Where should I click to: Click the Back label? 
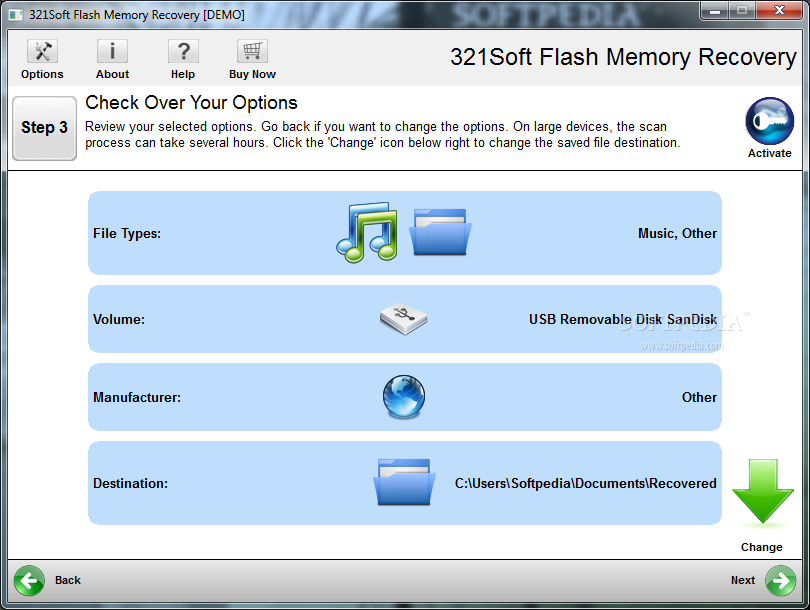pyautogui.click(x=68, y=581)
